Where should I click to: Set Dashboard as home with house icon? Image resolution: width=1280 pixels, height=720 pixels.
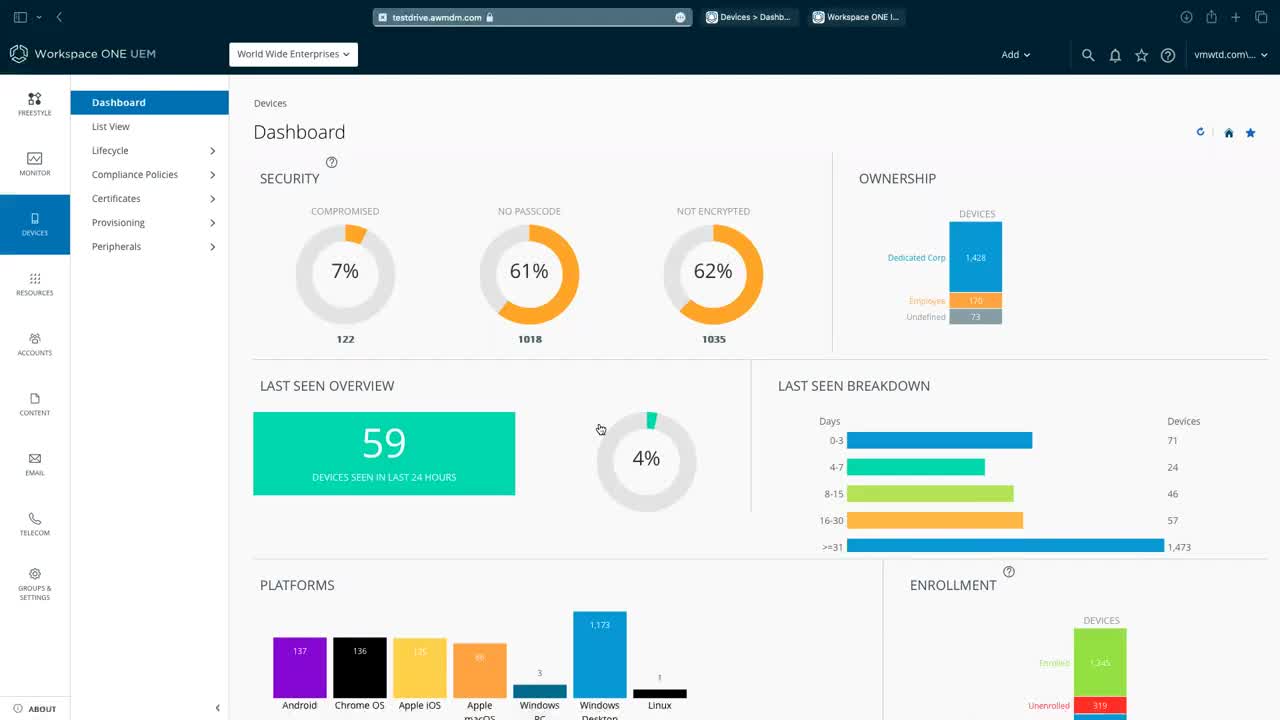(1228, 132)
